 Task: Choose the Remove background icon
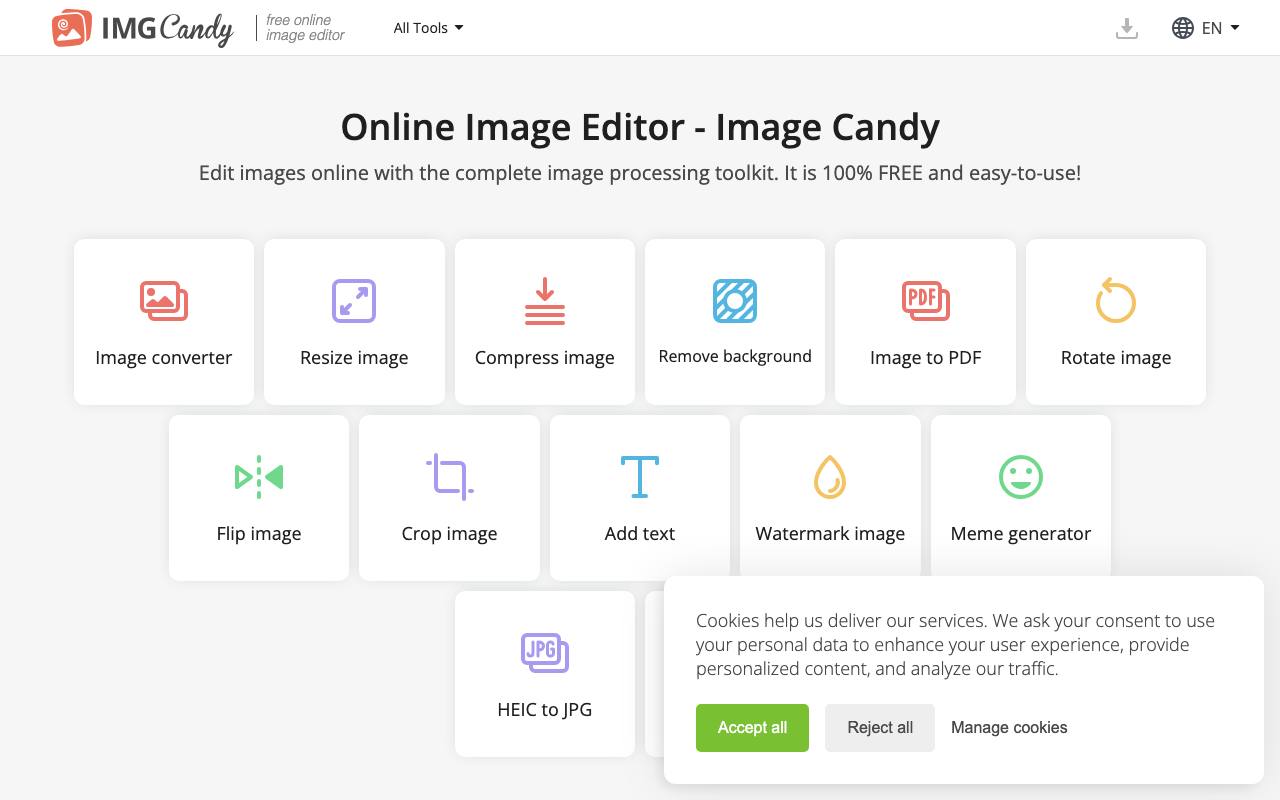[735, 301]
